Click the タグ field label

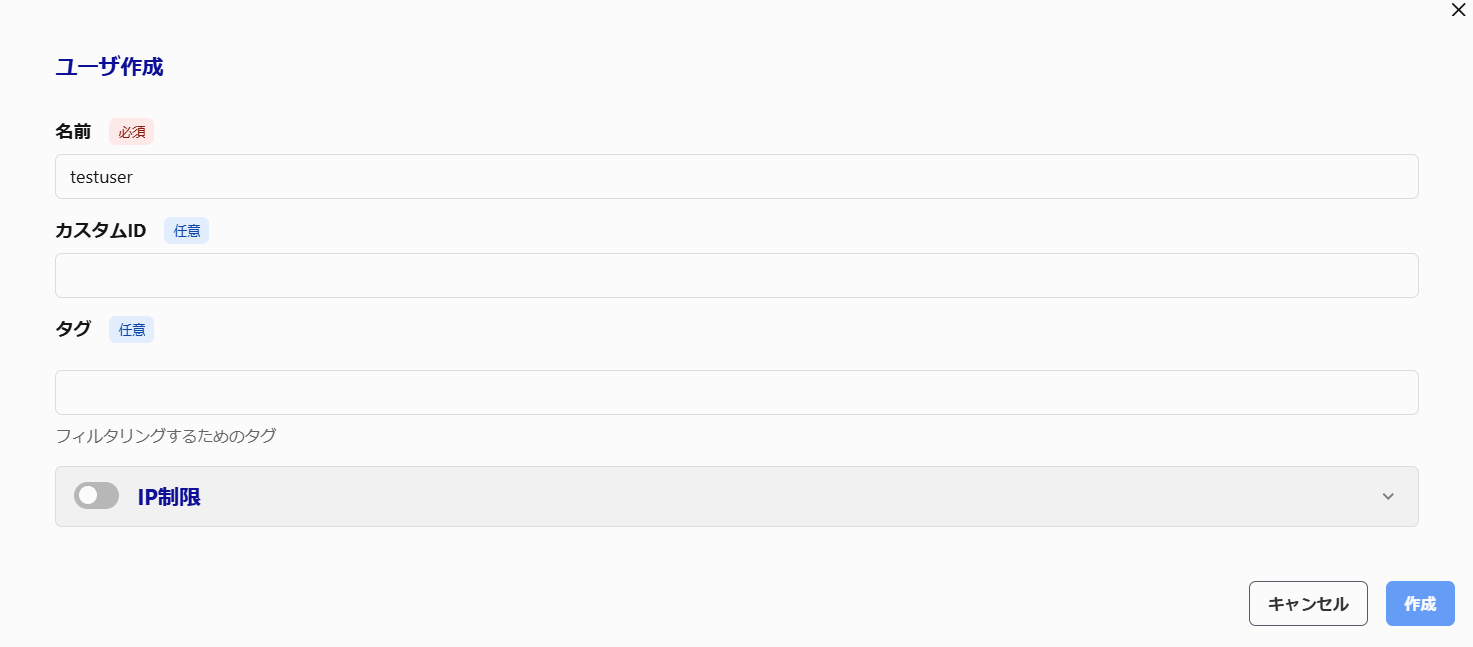tap(73, 329)
